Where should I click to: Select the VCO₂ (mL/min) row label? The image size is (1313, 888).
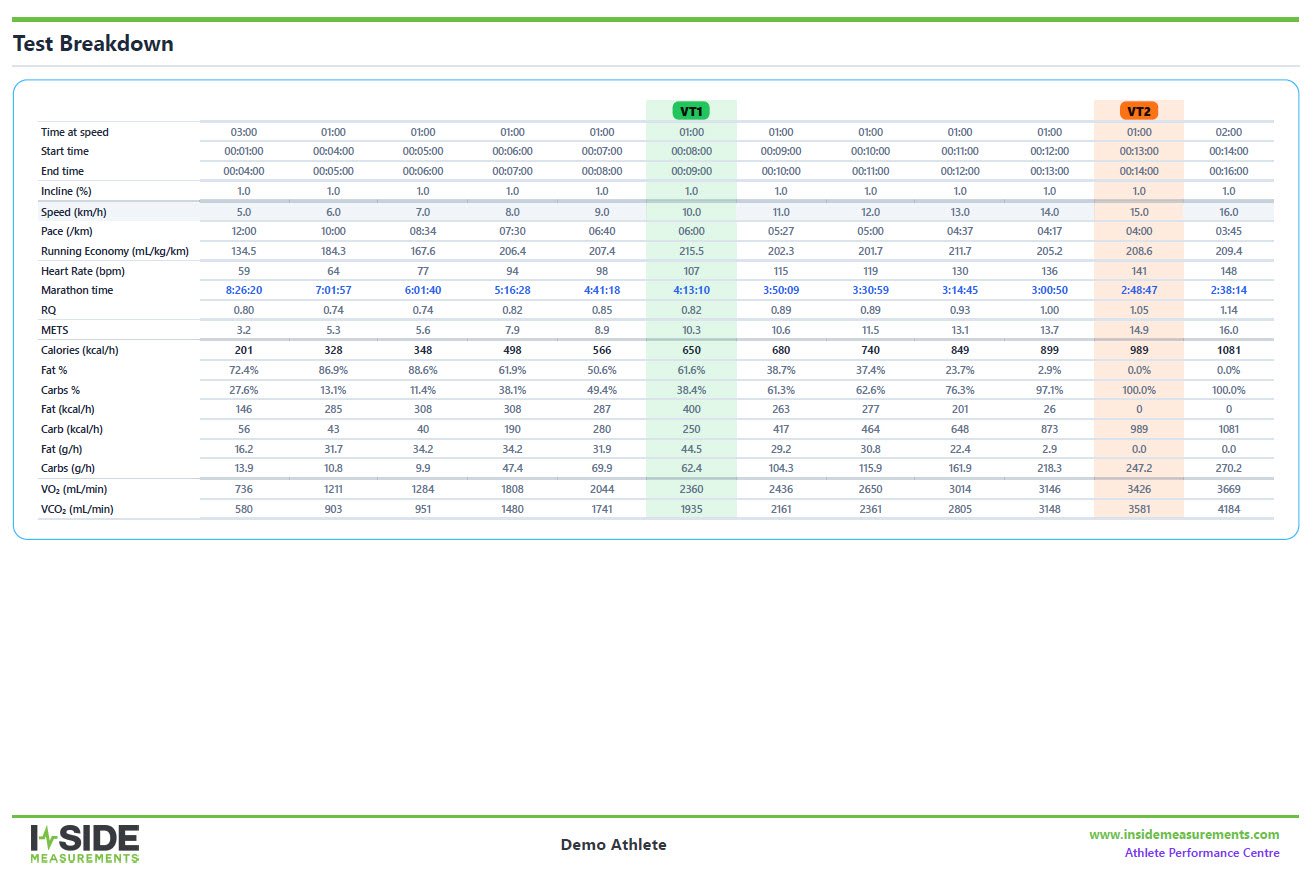coord(77,509)
